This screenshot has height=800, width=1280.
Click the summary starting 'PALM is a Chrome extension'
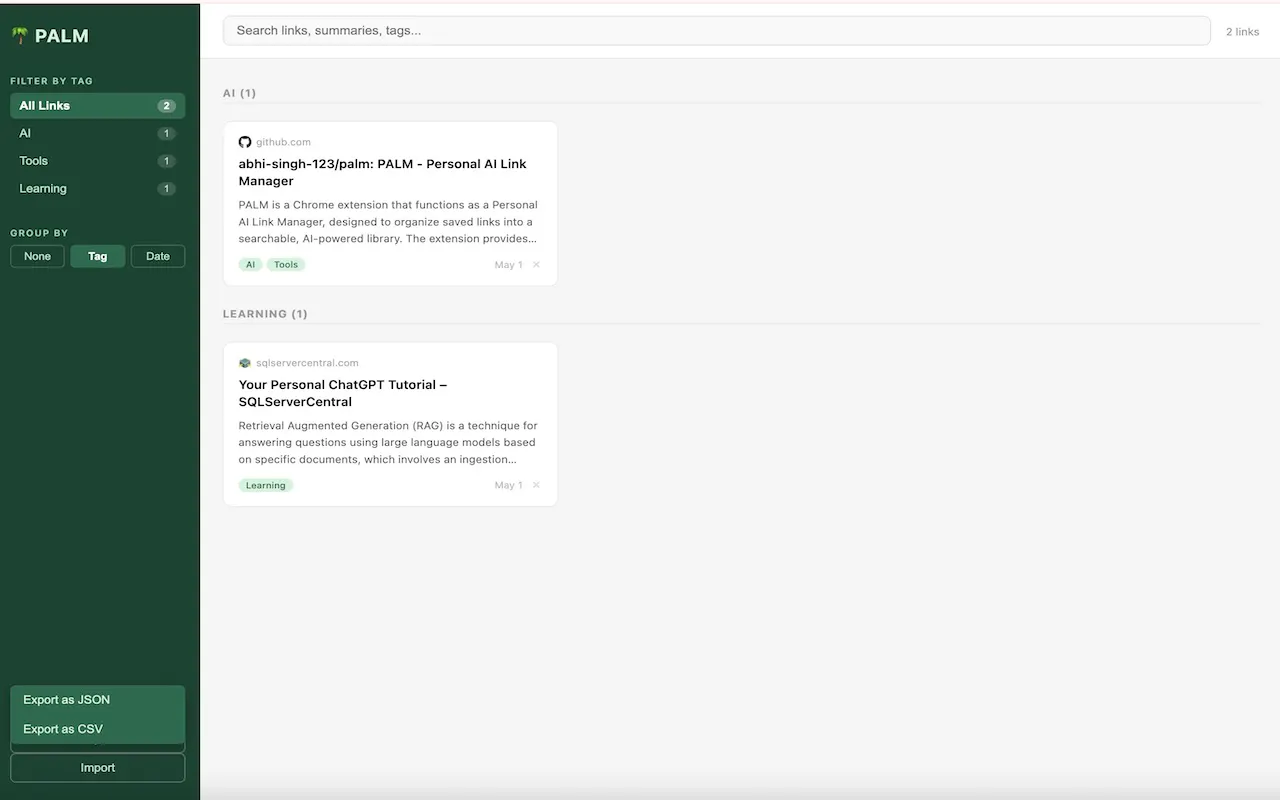tap(388, 222)
